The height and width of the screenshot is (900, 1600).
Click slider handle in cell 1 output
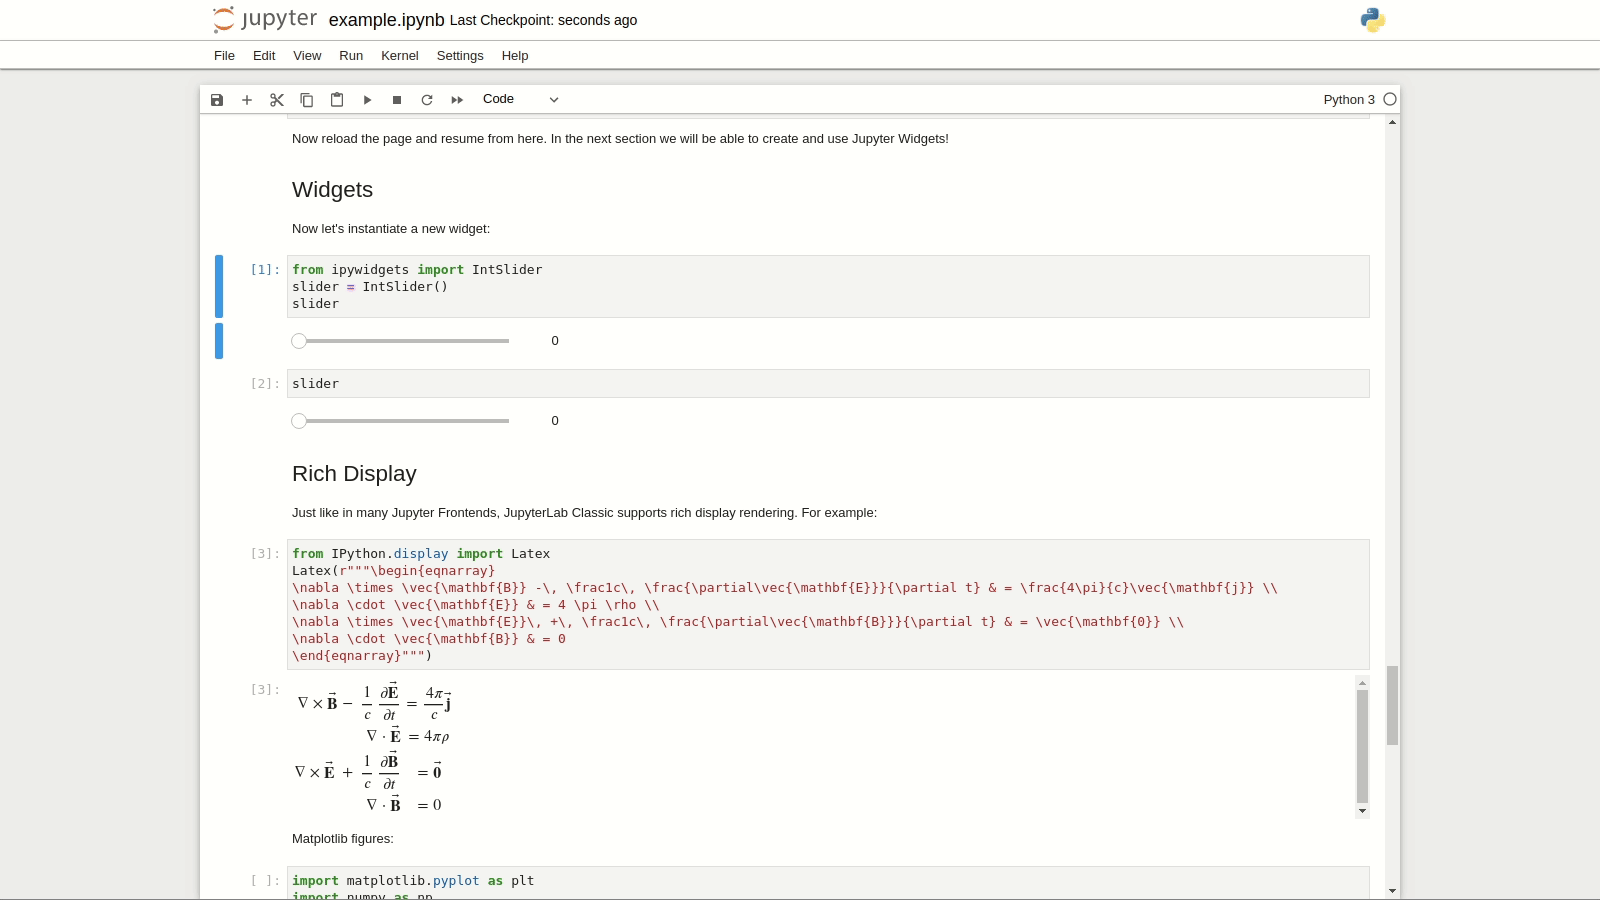pos(299,341)
